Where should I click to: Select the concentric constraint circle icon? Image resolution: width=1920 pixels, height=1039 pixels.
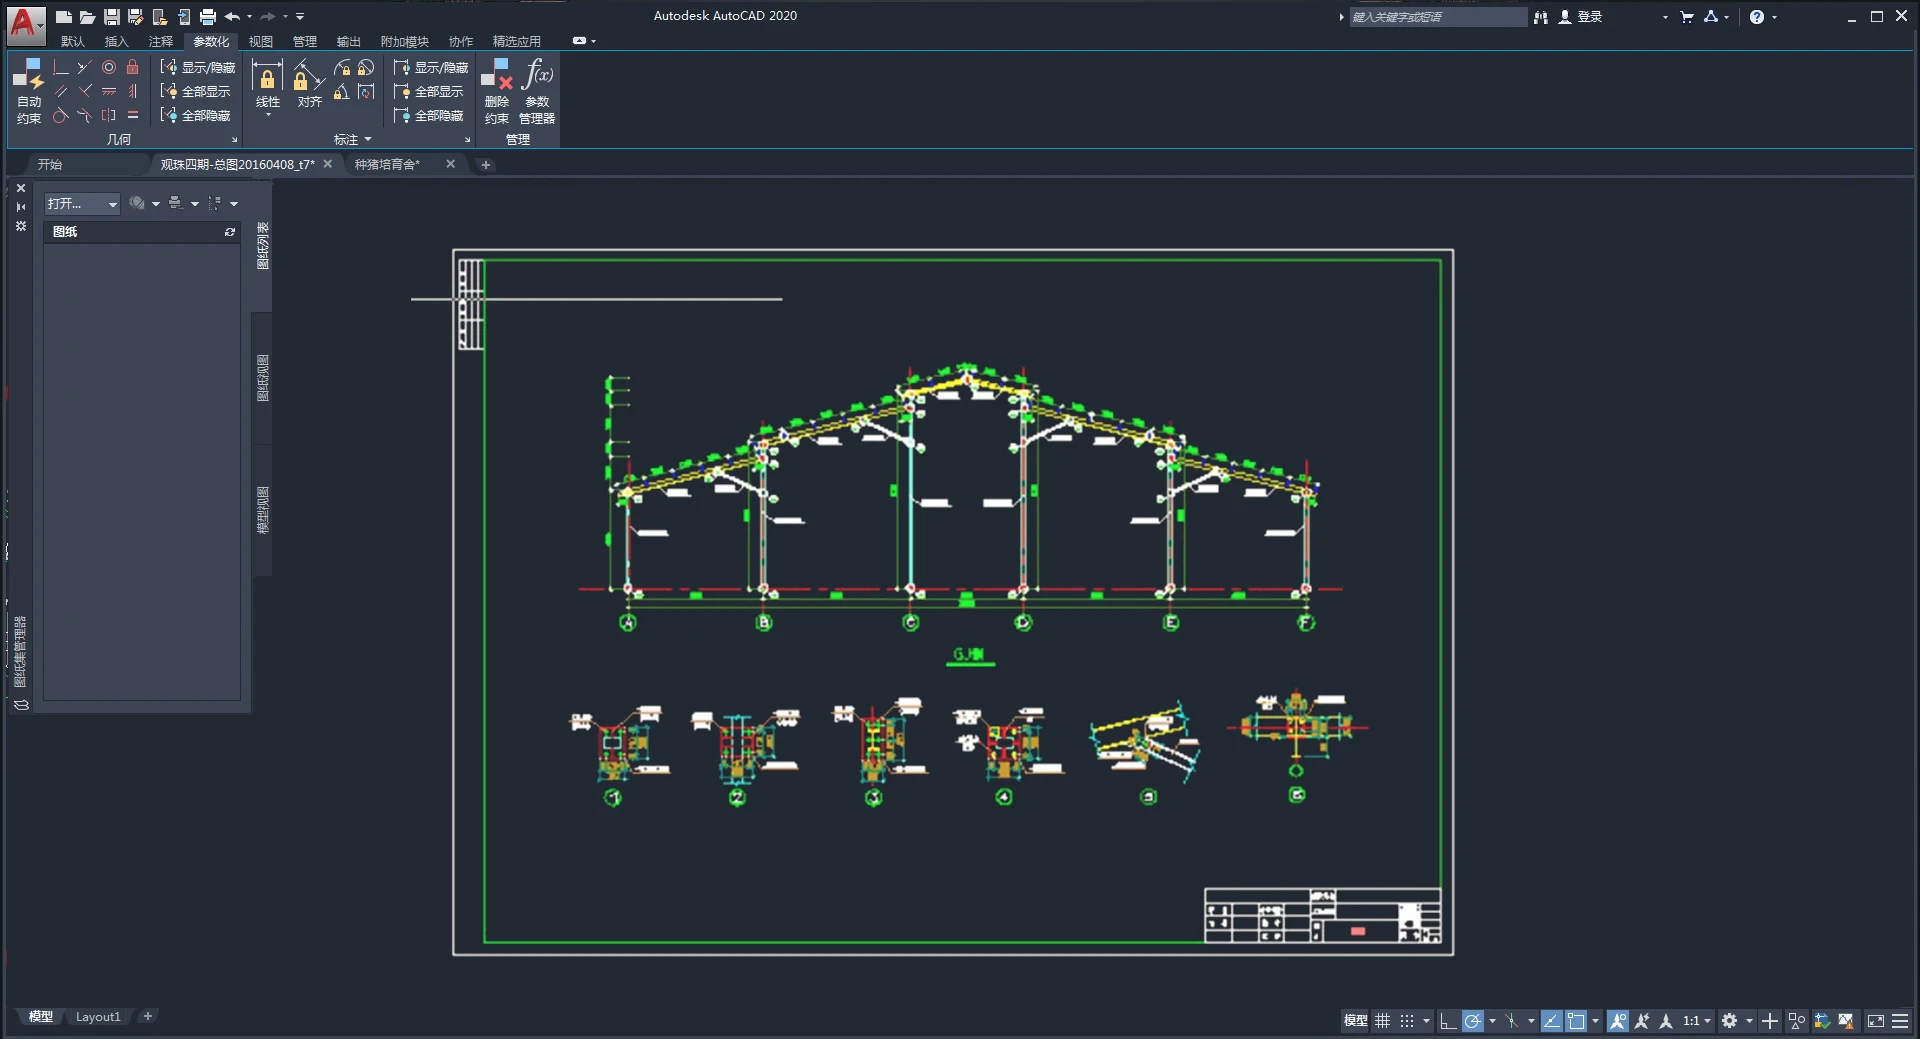pos(109,67)
